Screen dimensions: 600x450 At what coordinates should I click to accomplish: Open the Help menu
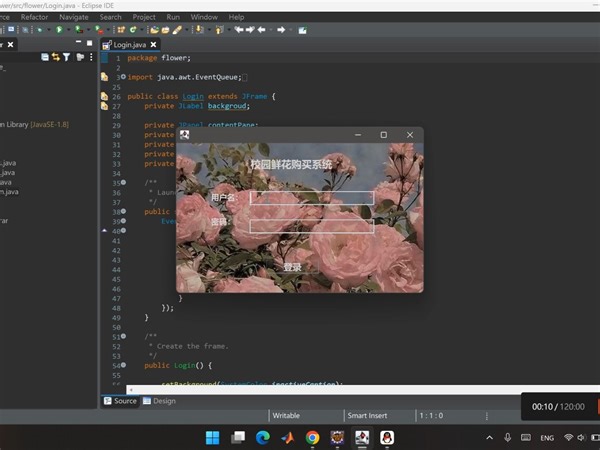[236, 17]
